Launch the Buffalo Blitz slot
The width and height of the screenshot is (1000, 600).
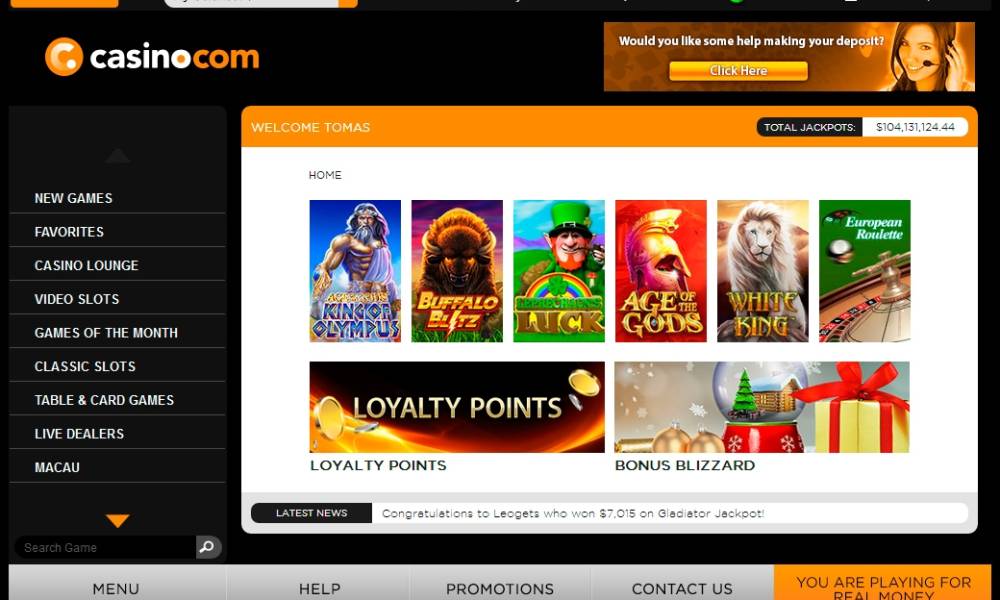(457, 271)
